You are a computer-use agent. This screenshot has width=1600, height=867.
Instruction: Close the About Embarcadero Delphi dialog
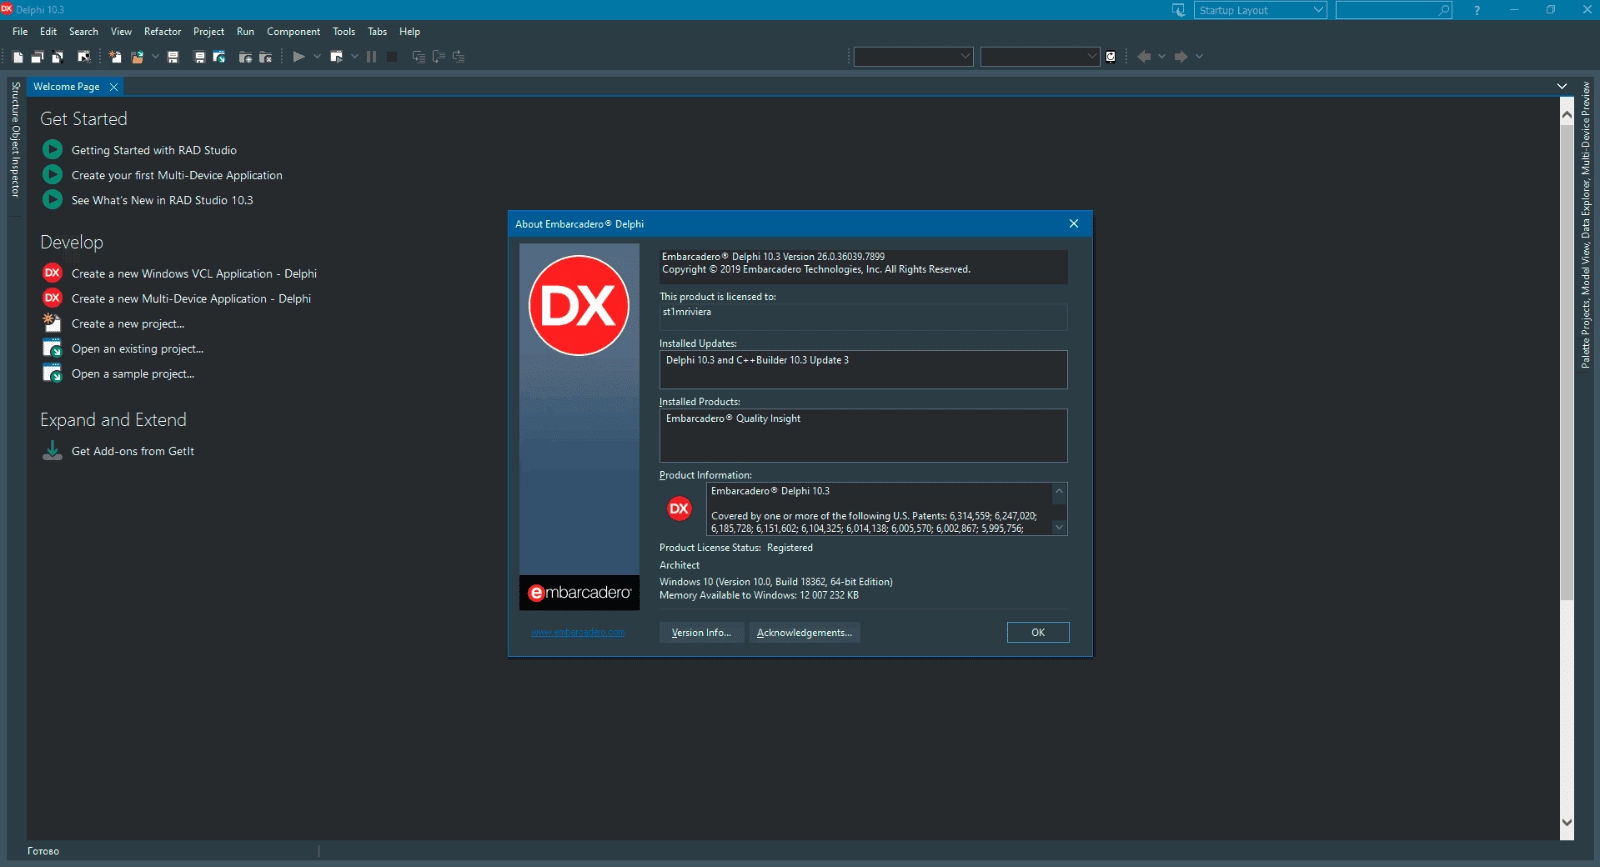(1073, 224)
